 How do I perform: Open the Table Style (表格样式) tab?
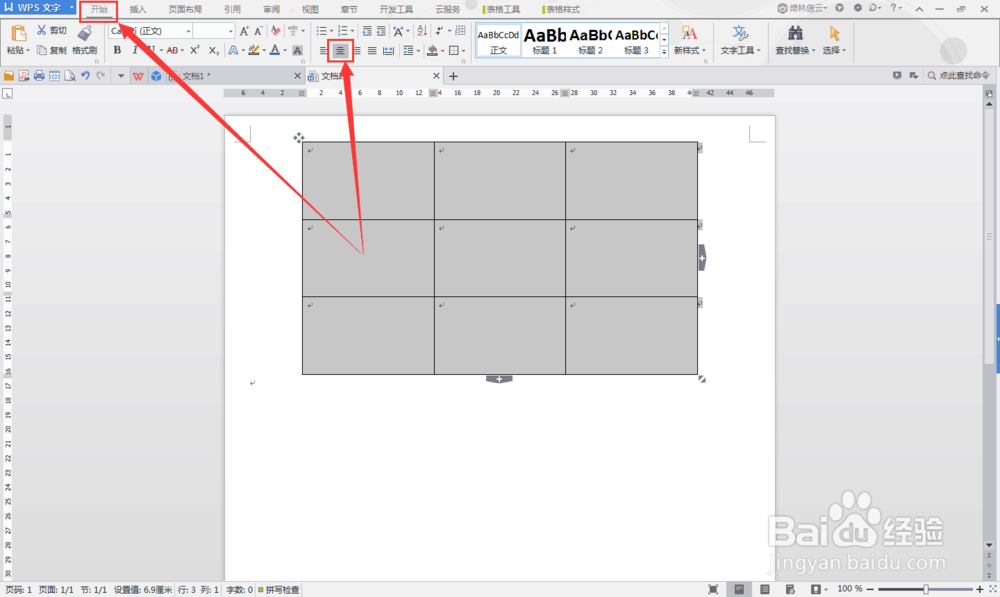561,10
